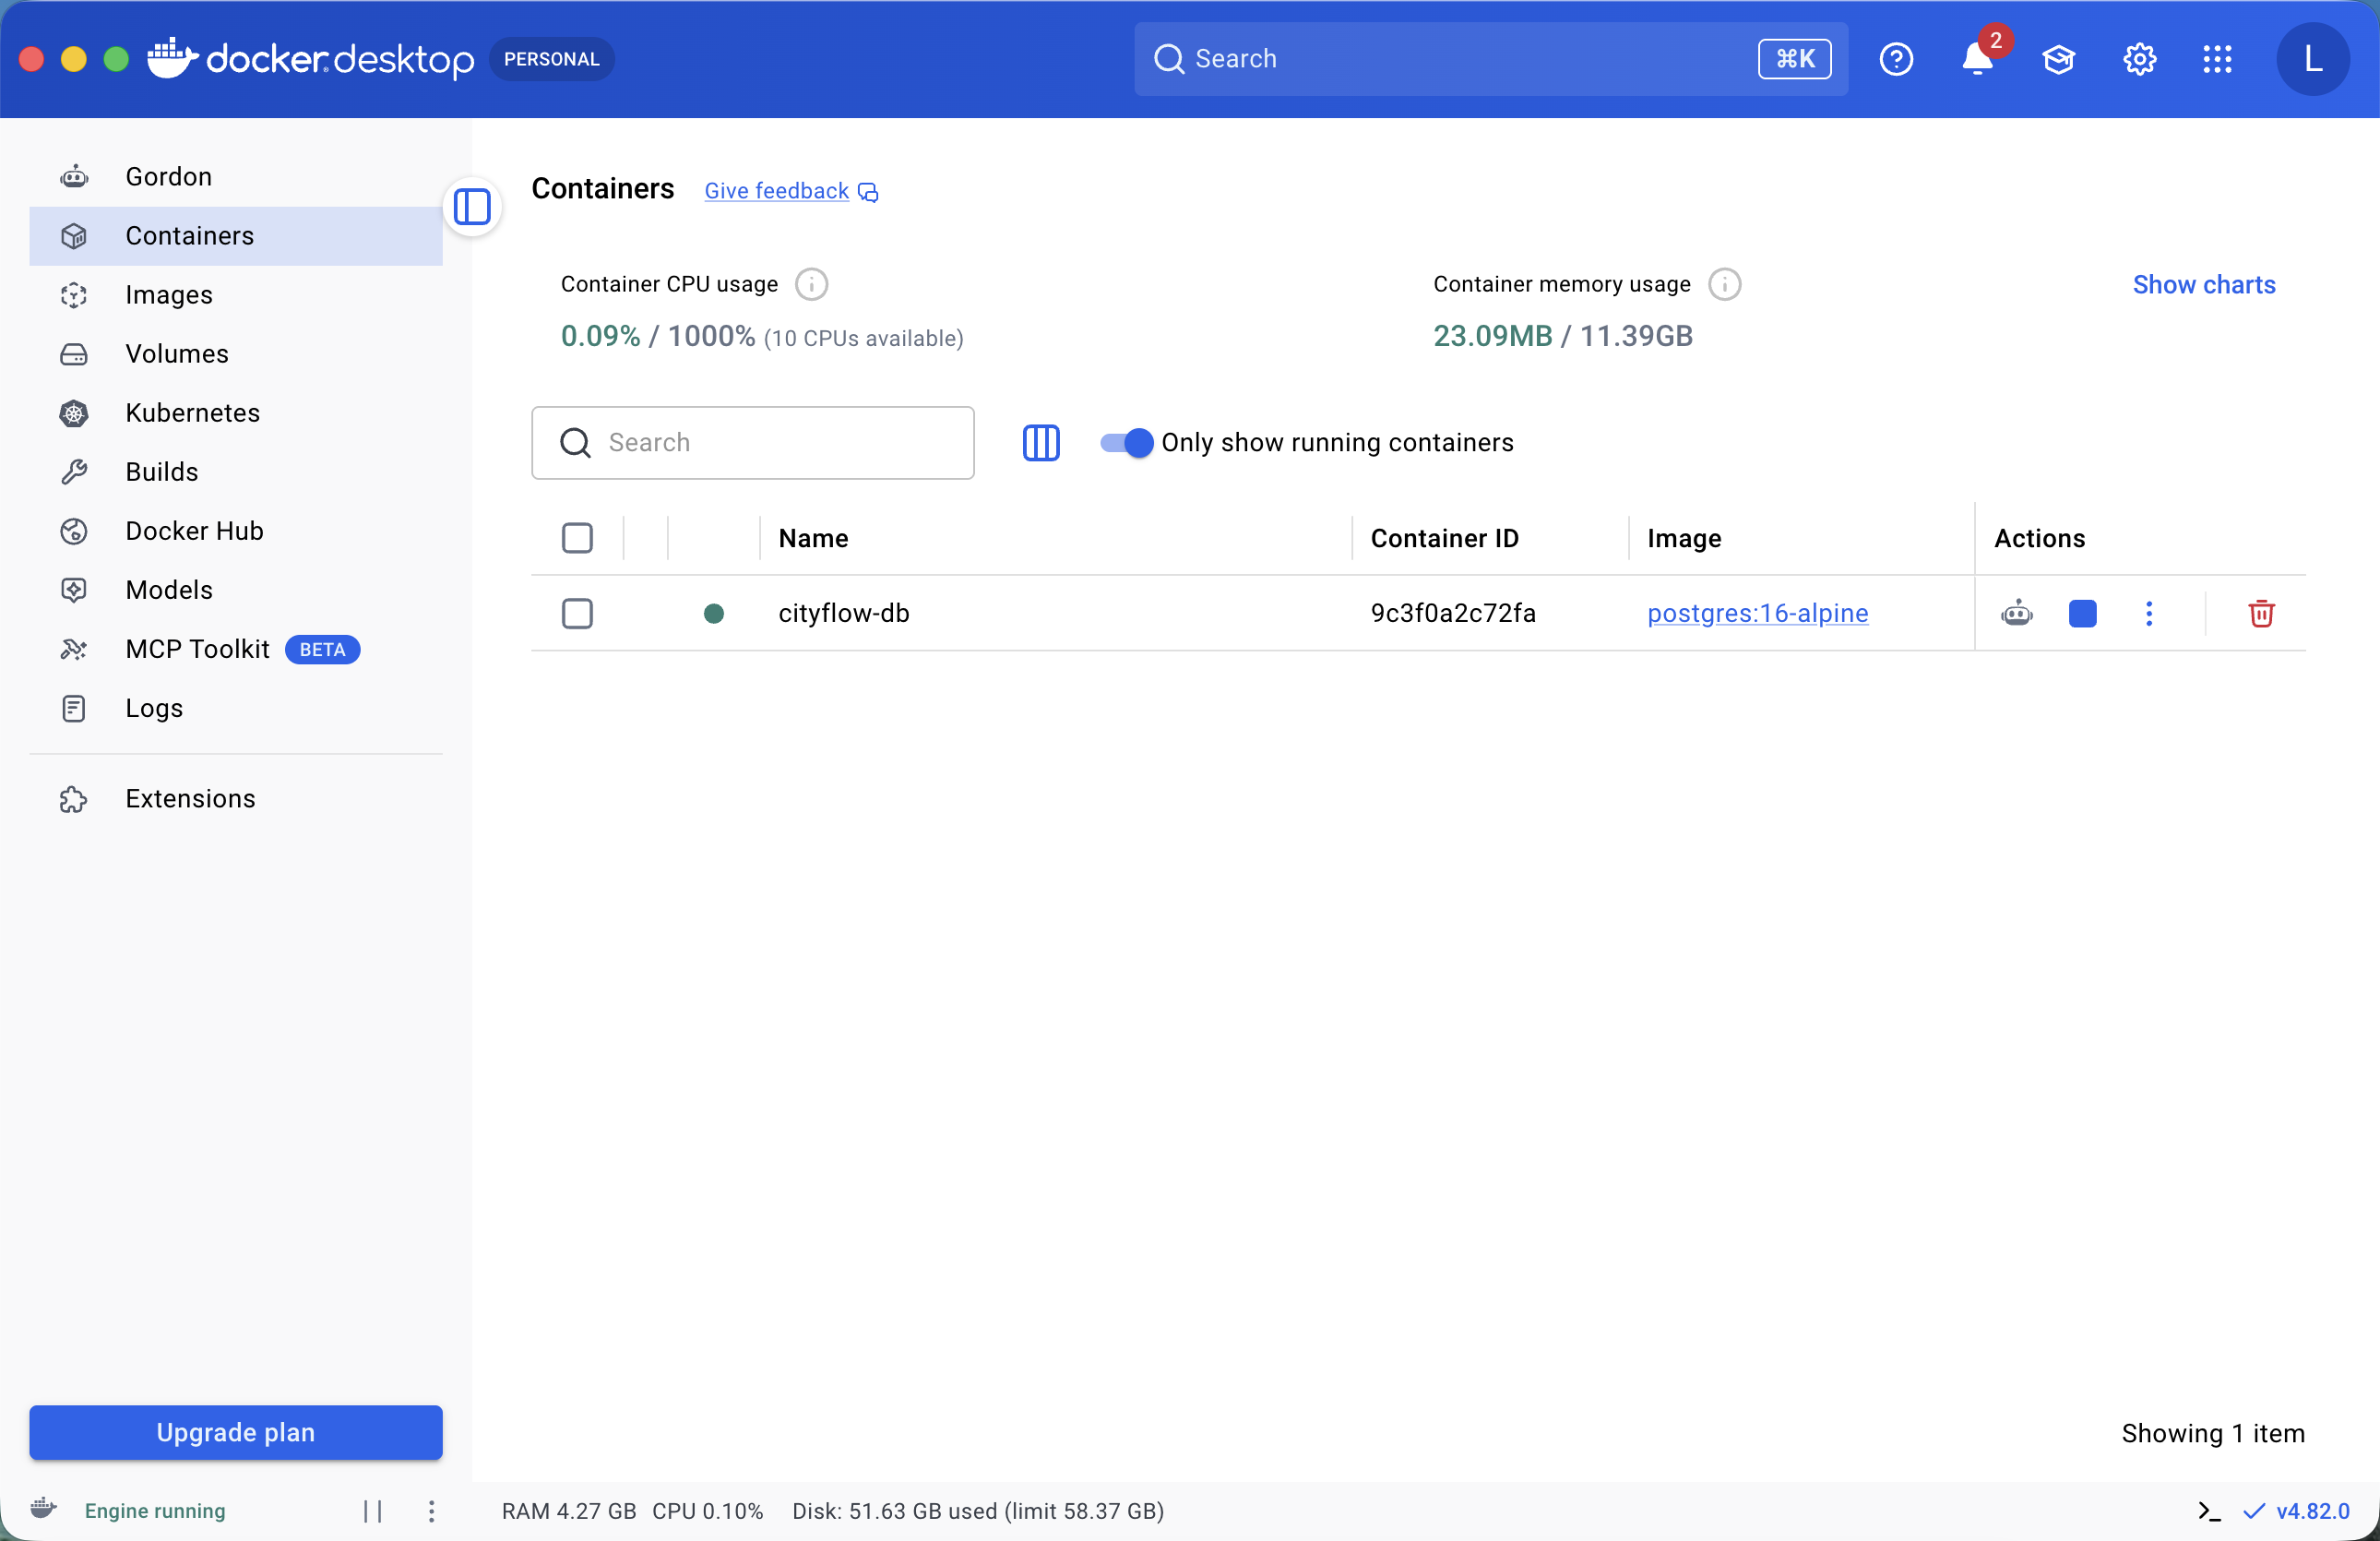Click CPU 0.10% status entry
2380x1541 pixels.
click(x=707, y=1510)
